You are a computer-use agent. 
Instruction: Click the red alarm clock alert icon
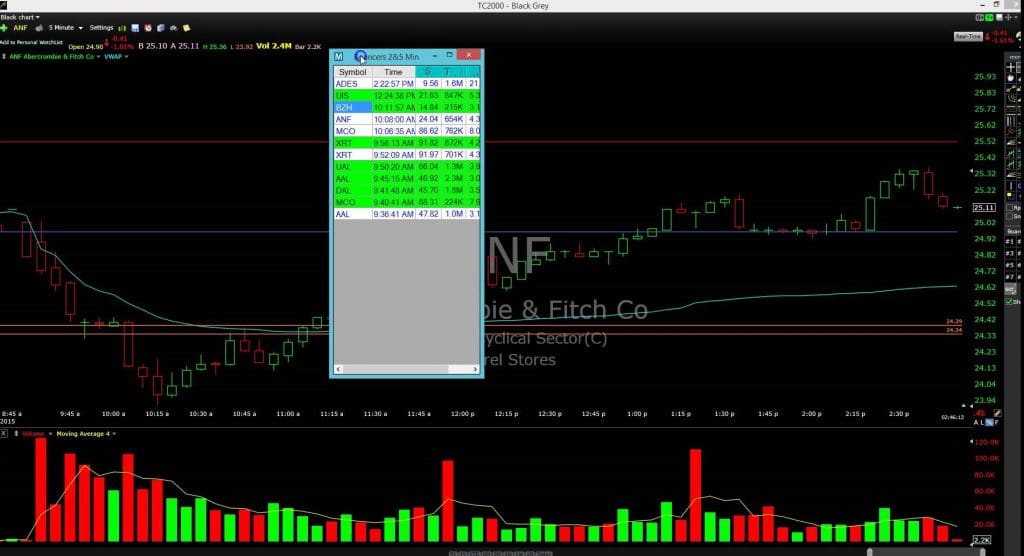[x=148, y=28]
